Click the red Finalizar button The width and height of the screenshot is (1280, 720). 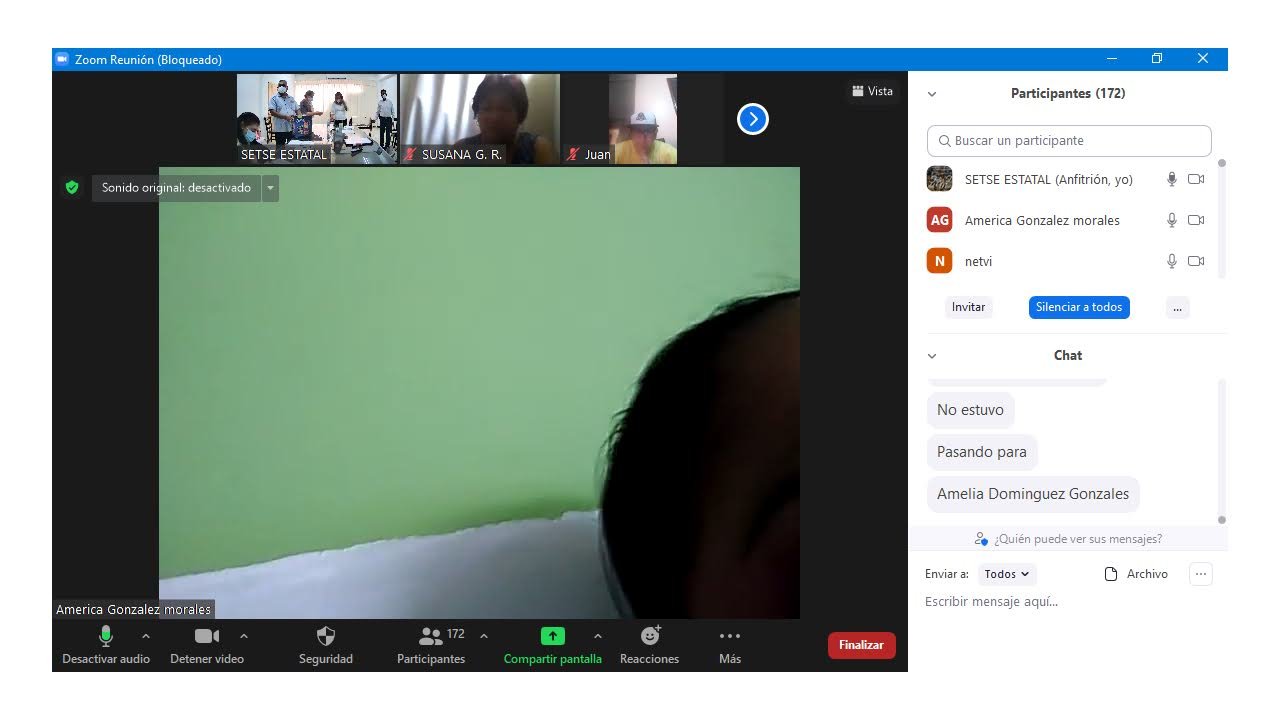pyautogui.click(x=861, y=645)
